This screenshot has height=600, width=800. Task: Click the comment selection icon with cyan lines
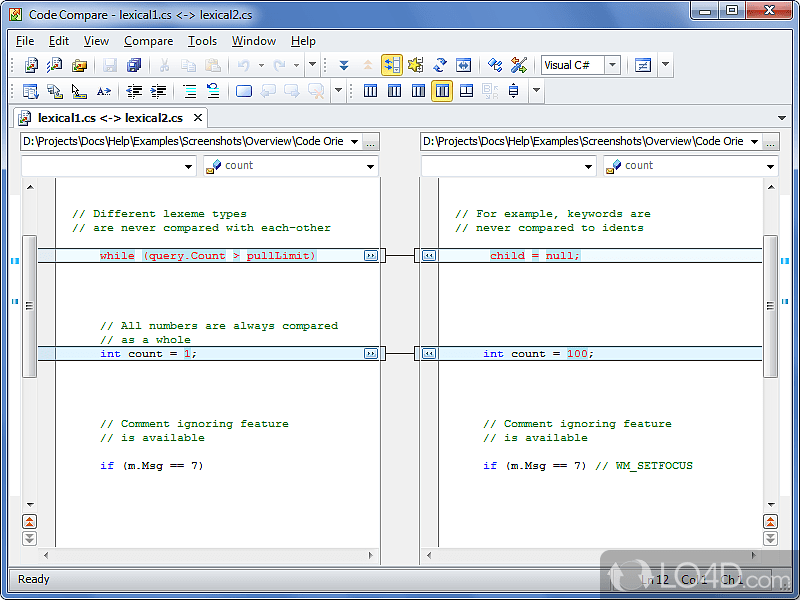point(189,91)
